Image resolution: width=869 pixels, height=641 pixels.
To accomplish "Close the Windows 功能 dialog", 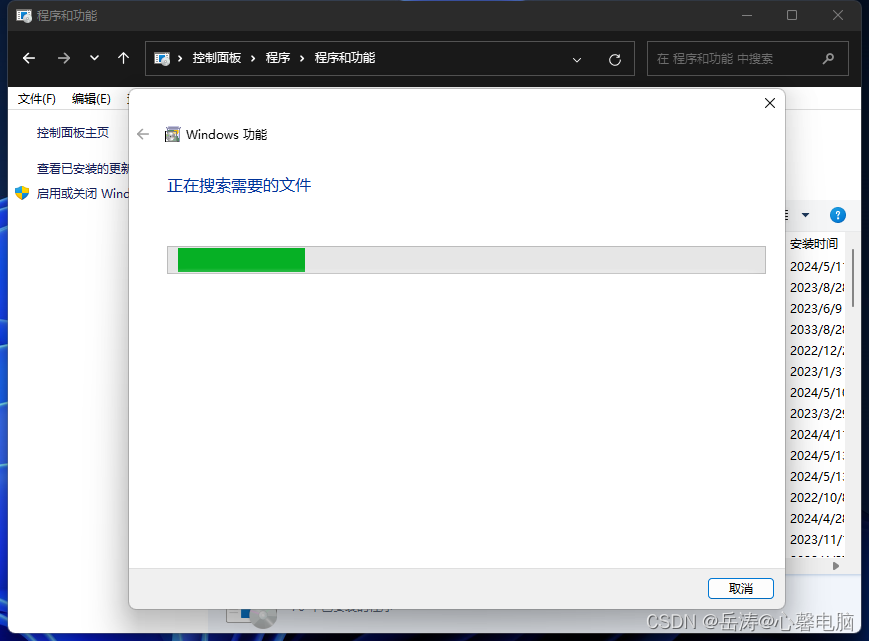I will [x=770, y=103].
